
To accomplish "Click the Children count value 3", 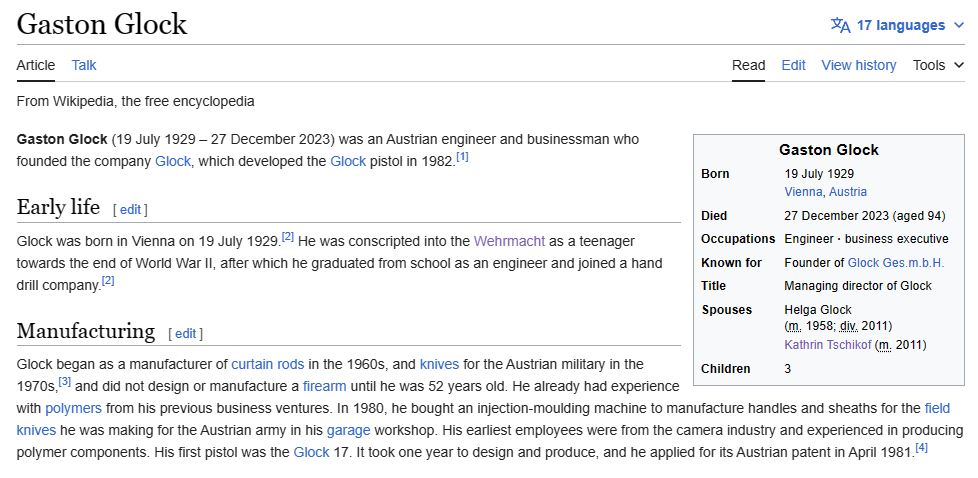I will click(x=788, y=368).
